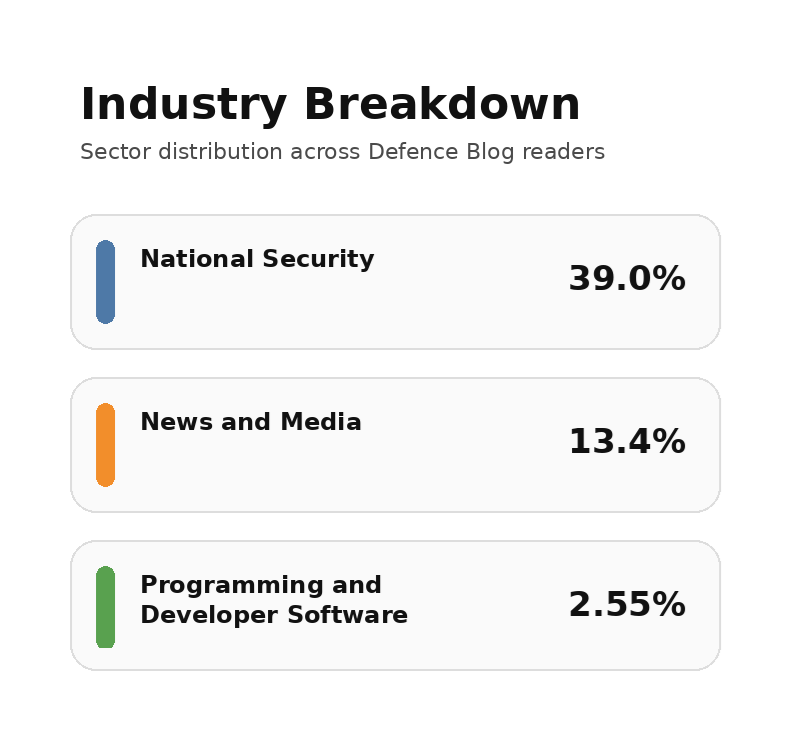This screenshot has width=796, height=747.
Task: Select the 39.0% percentage value
Action: pyautogui.click(x=627, y=279)
